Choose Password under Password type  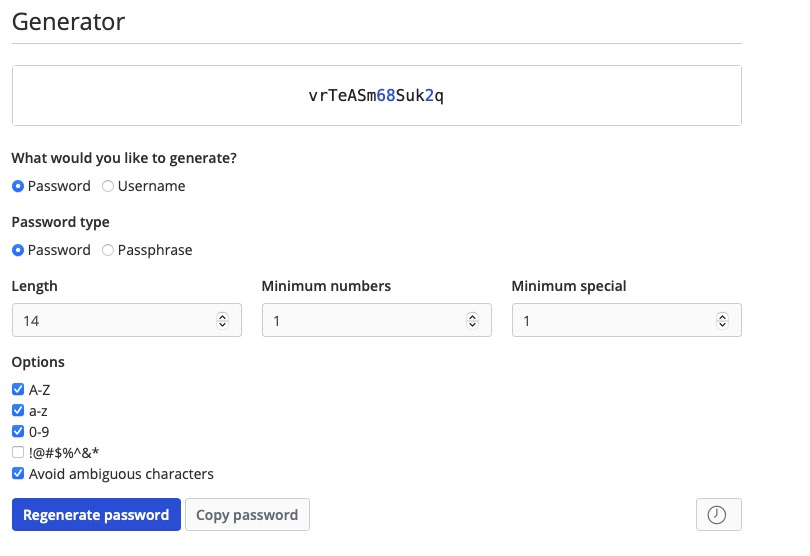click(18, 250)
